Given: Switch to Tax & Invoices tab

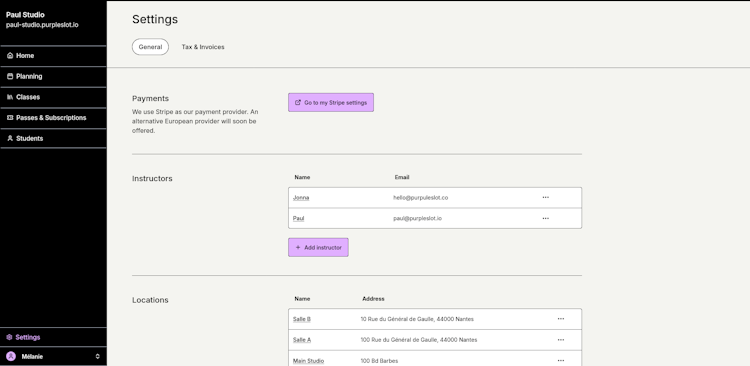Looking at the screenshot, I should pyautogui.click(x=203, y=47).
